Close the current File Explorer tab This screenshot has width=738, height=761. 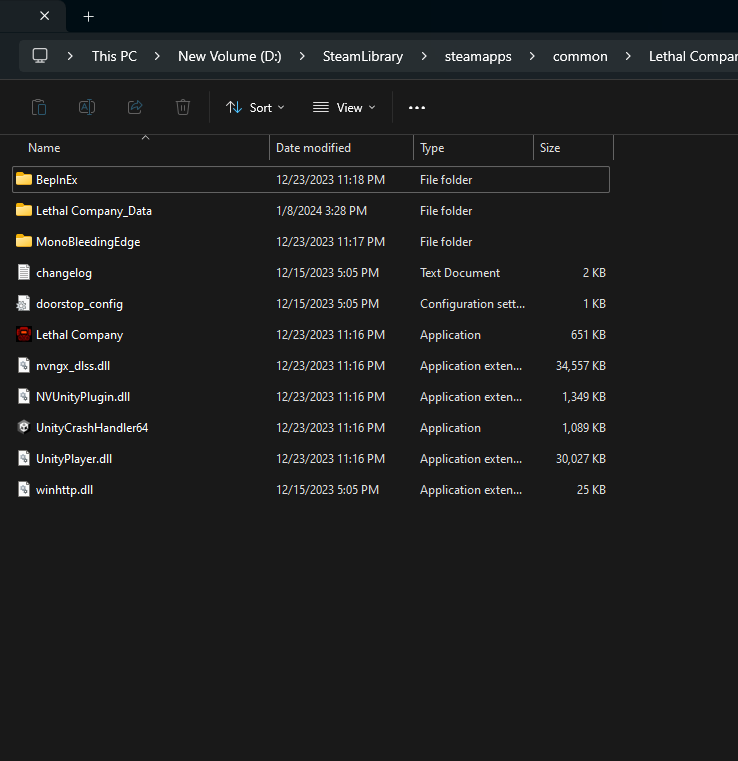tap(45, 16)
